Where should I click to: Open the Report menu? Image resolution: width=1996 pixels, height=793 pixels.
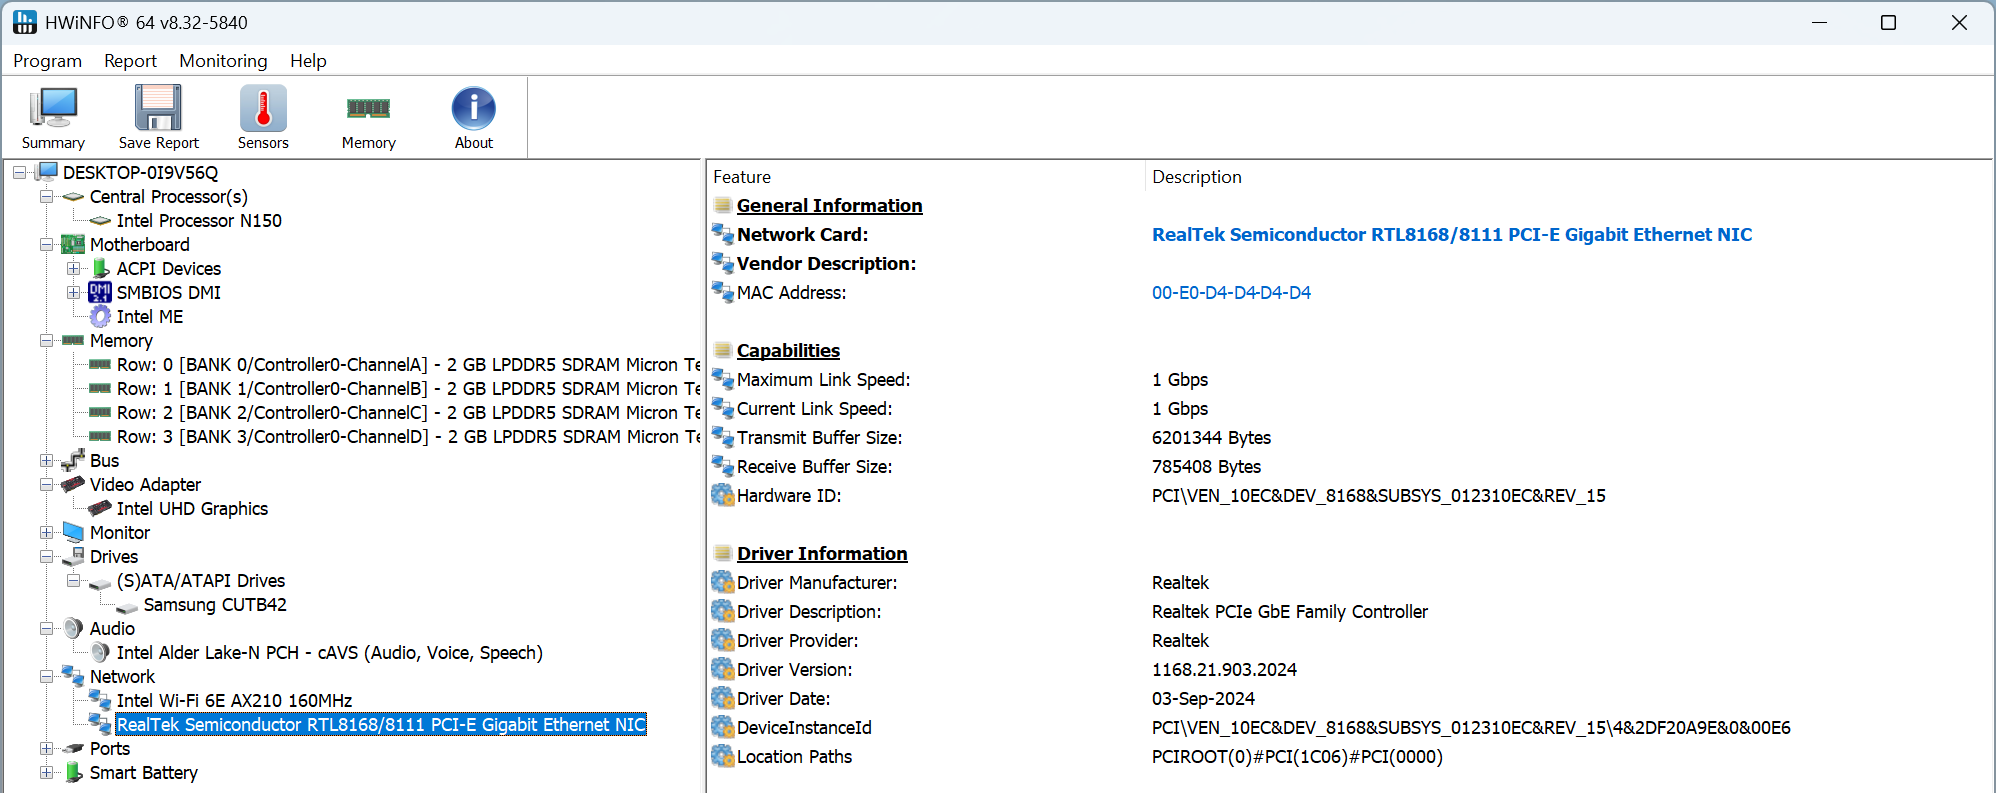point(130,61)
